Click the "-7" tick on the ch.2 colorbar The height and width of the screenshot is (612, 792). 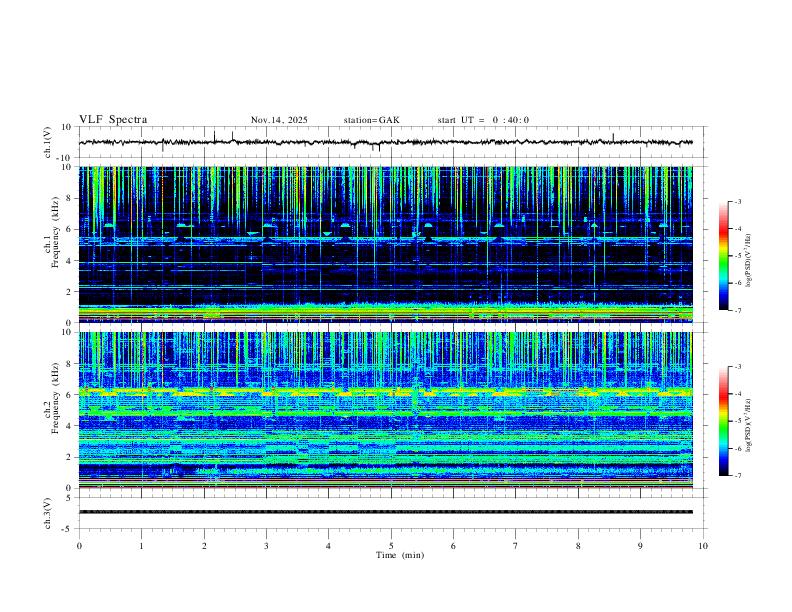pos(737,476)
